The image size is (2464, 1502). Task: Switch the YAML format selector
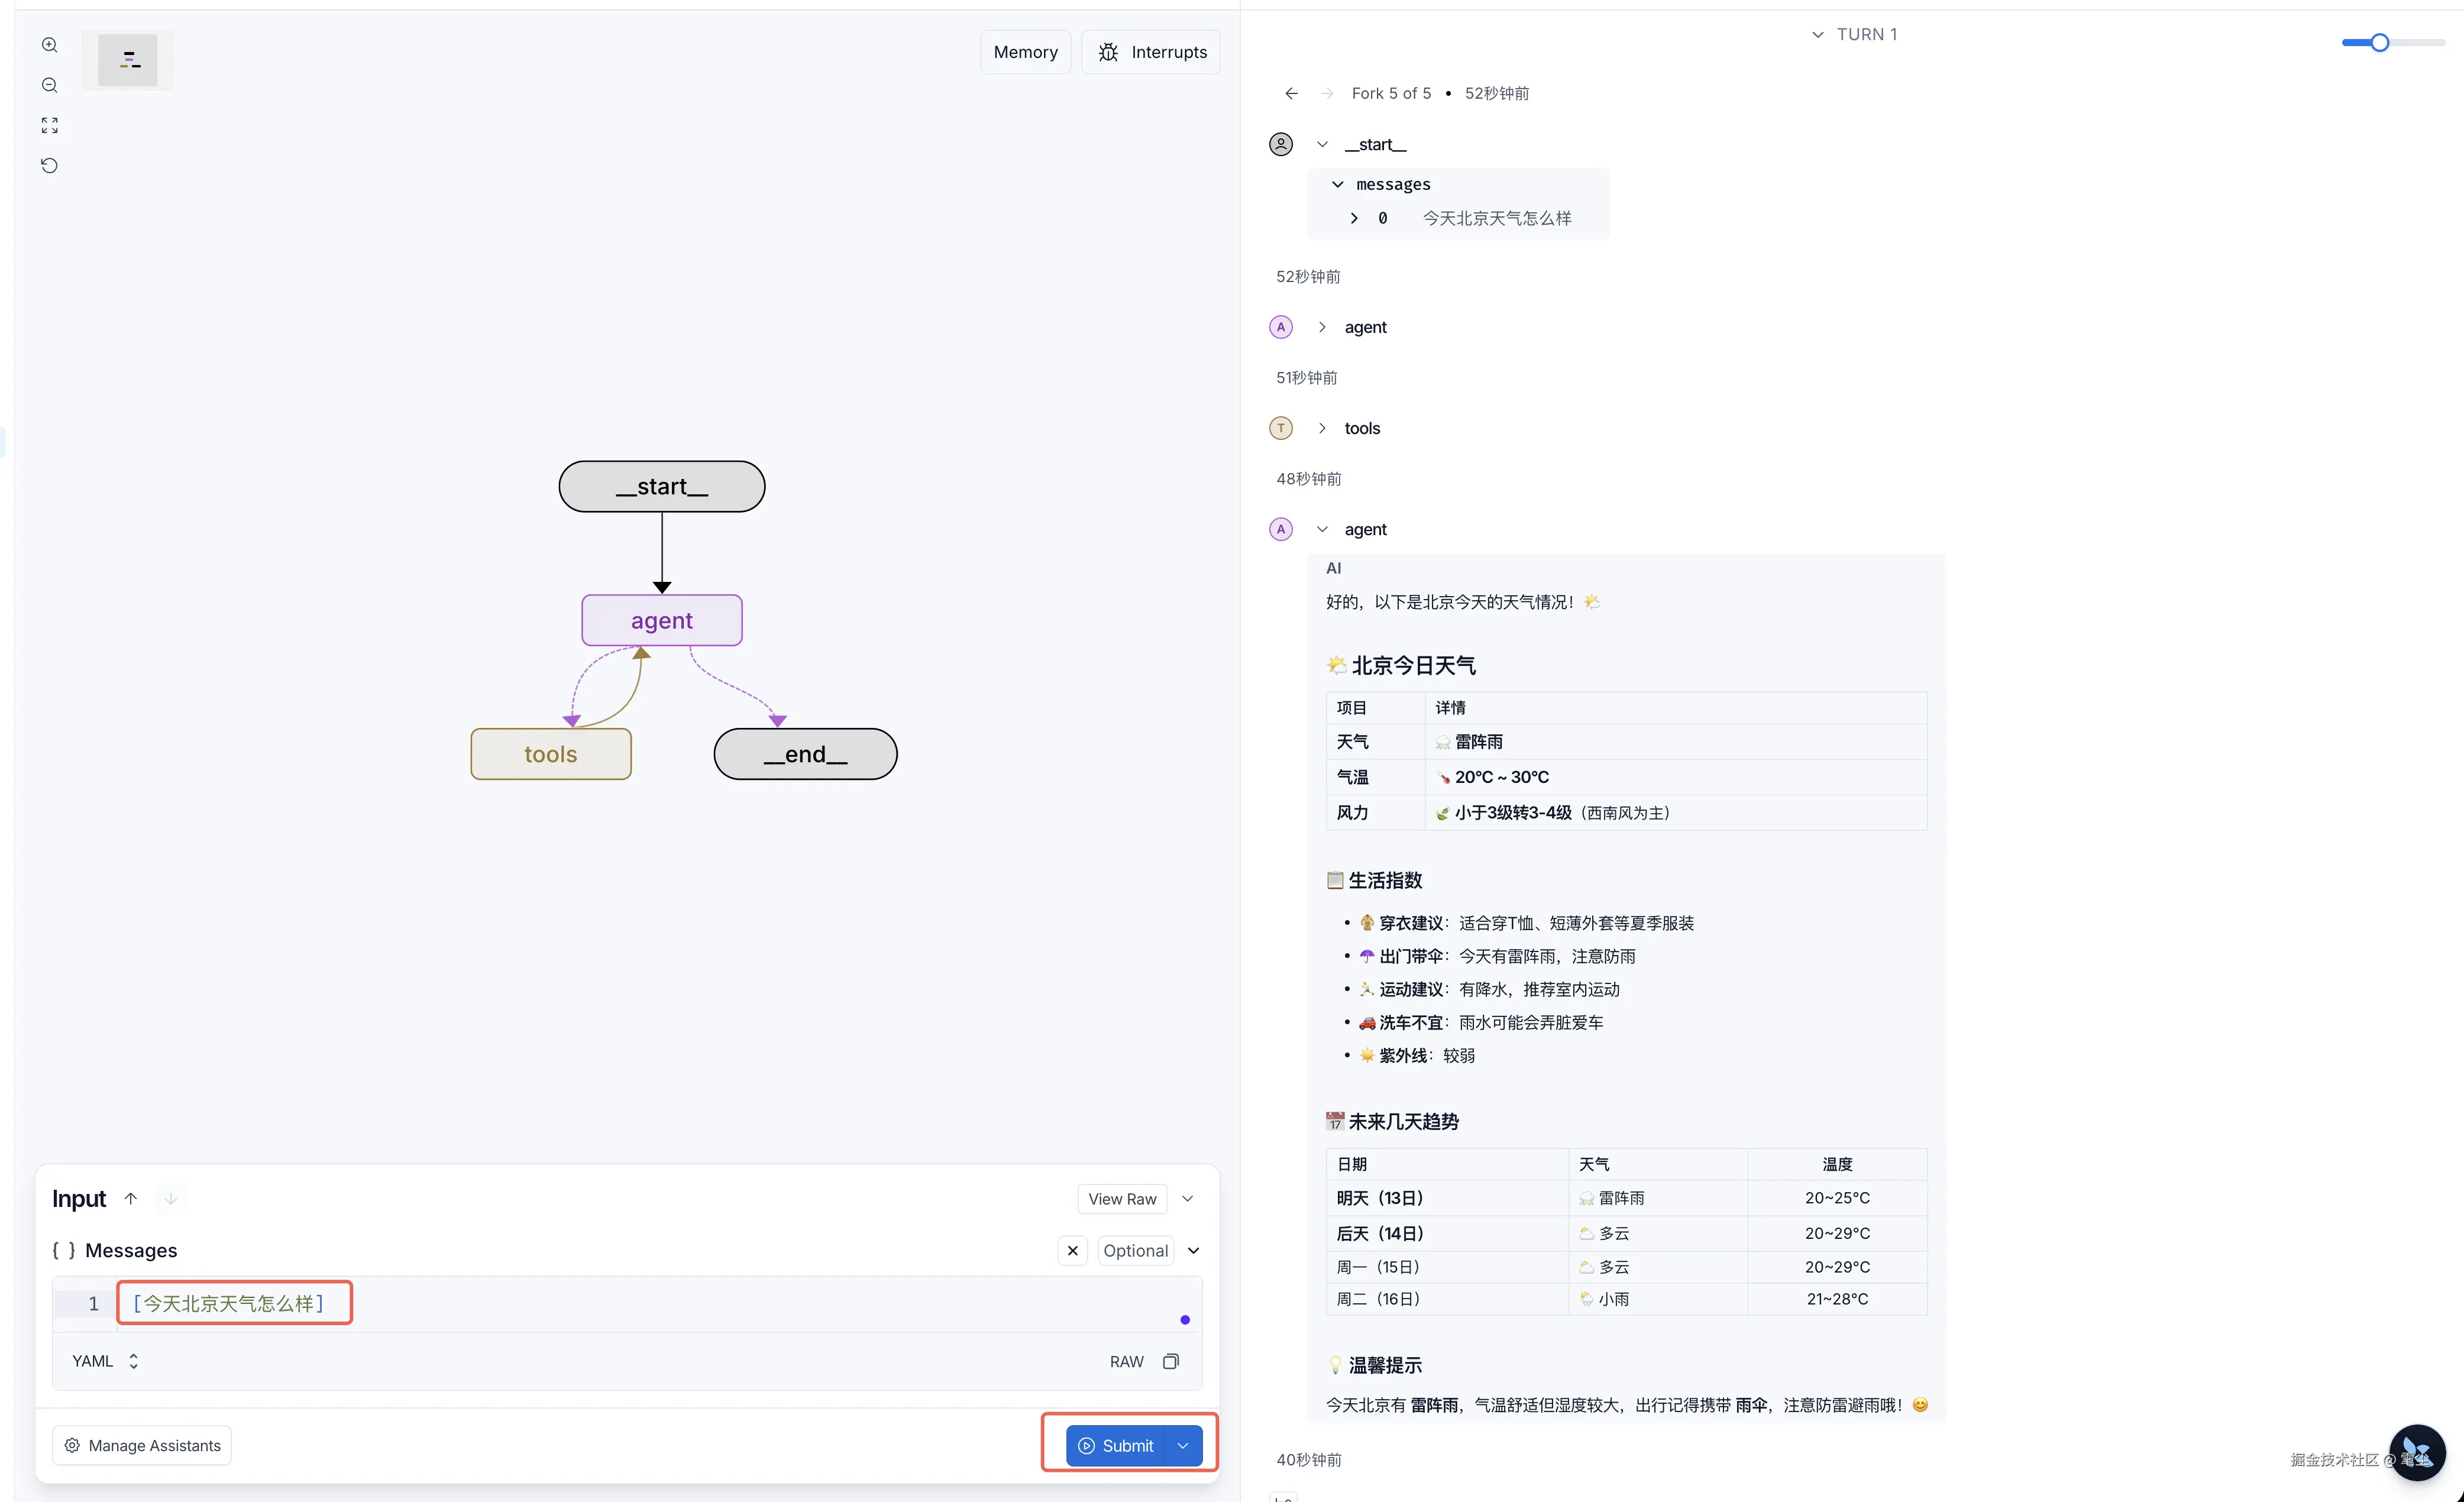(x=105, y=1361)
